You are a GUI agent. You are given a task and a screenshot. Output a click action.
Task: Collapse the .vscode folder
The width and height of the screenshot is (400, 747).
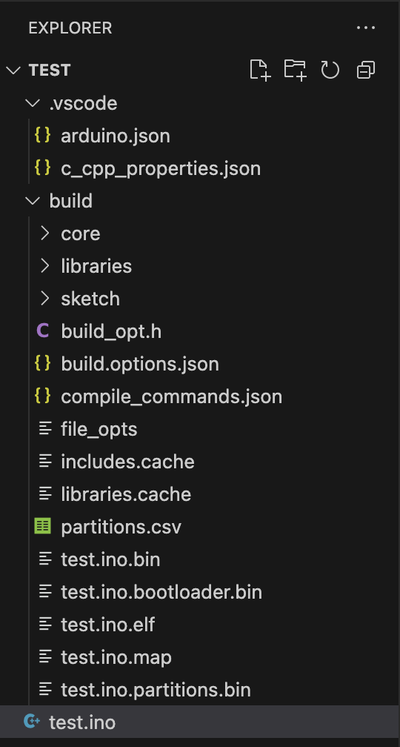tap(200, 103)
